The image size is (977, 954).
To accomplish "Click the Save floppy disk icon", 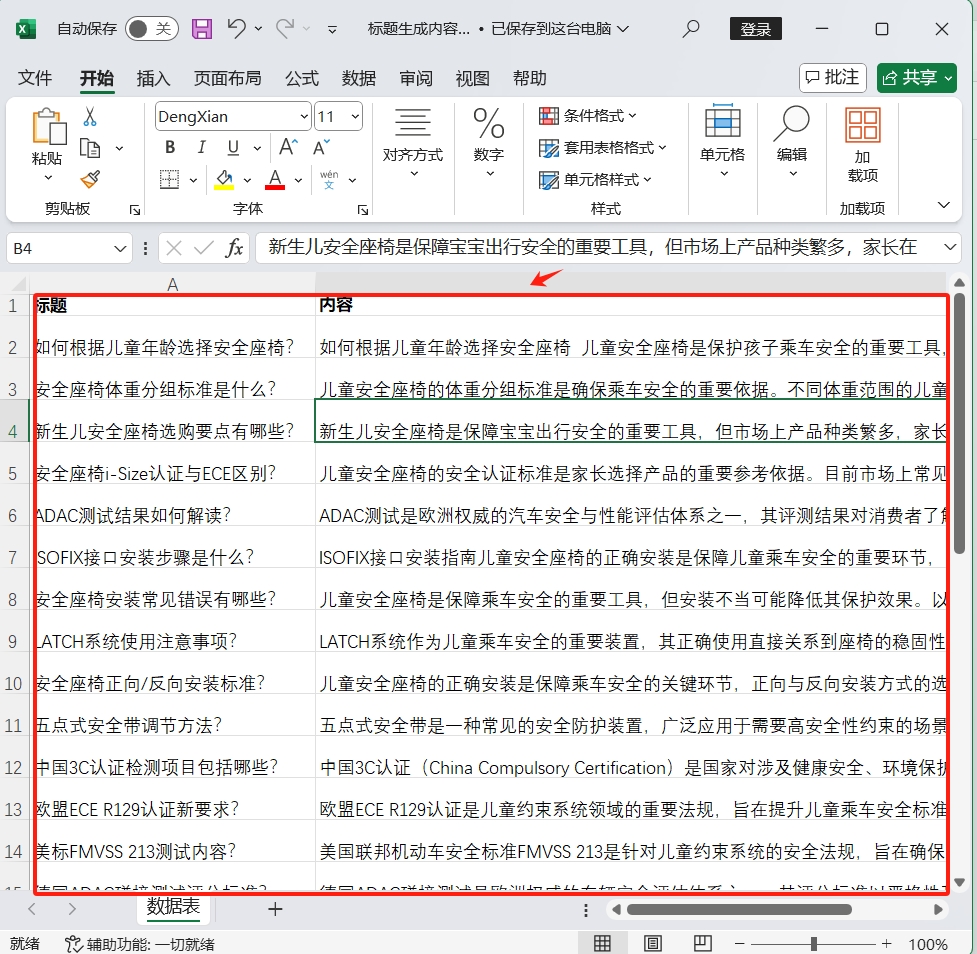I will (201, 29).
